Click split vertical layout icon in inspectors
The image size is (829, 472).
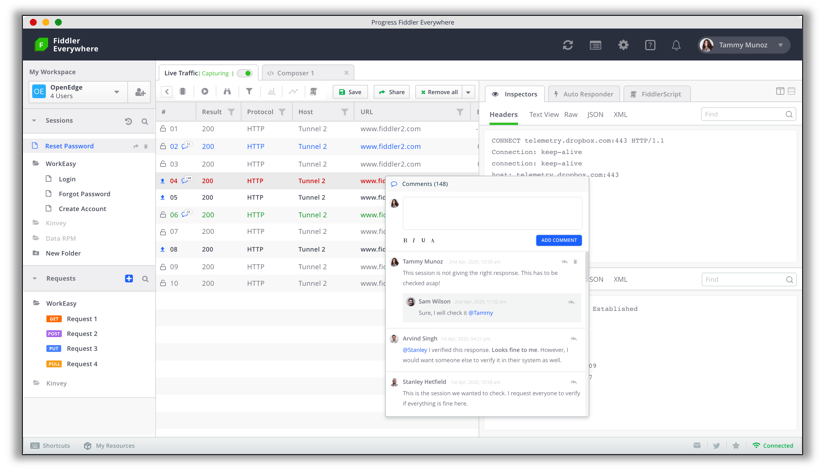780,91
